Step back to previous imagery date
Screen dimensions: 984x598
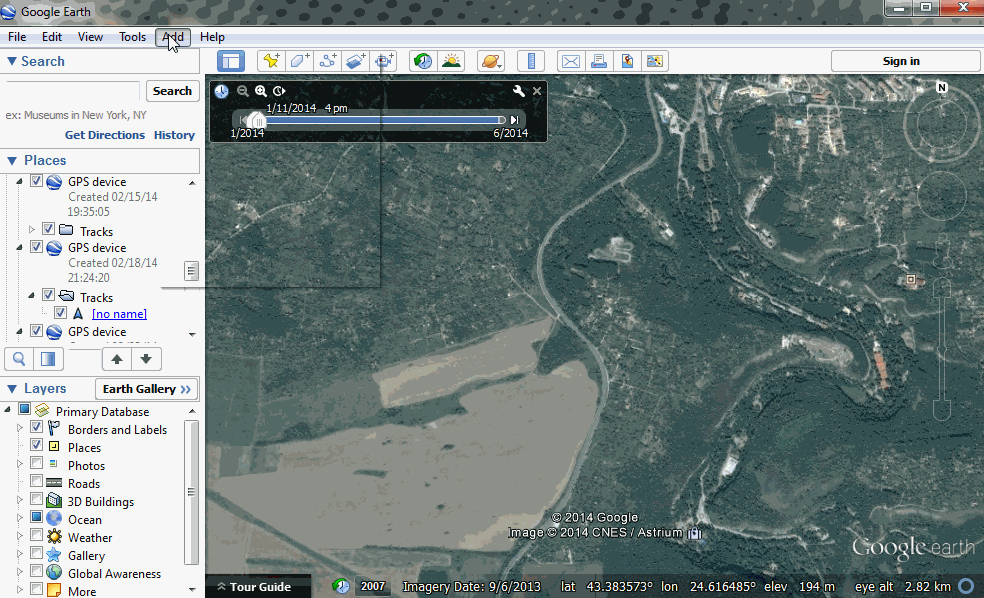(242, 120)
